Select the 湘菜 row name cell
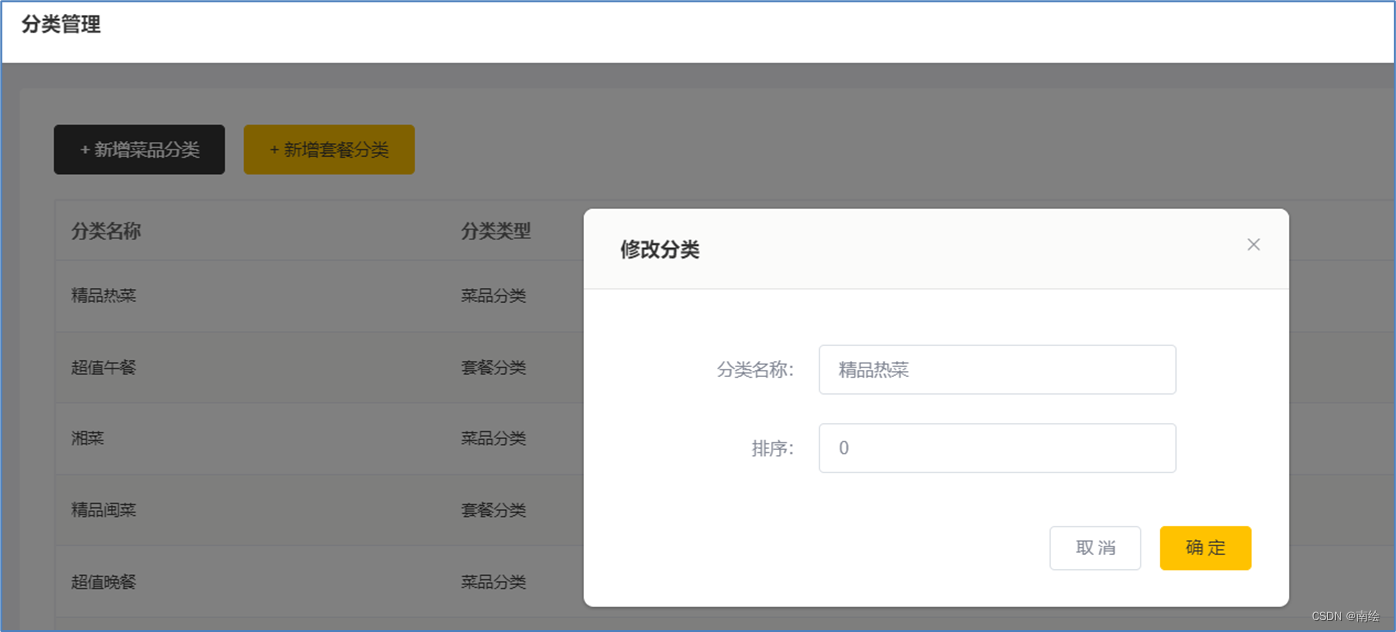Image resolution: width=1396 pixels, height=632 pixels. click(x=88, y=438)
